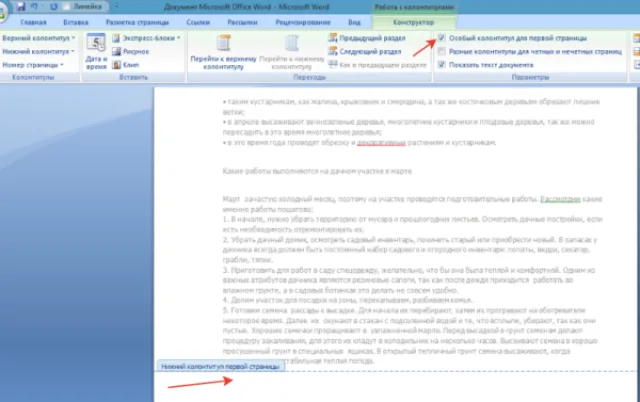Insert picture with the Рисунок icon
The height and width of the screenshot is (402, 640).
tap(116, 51)
